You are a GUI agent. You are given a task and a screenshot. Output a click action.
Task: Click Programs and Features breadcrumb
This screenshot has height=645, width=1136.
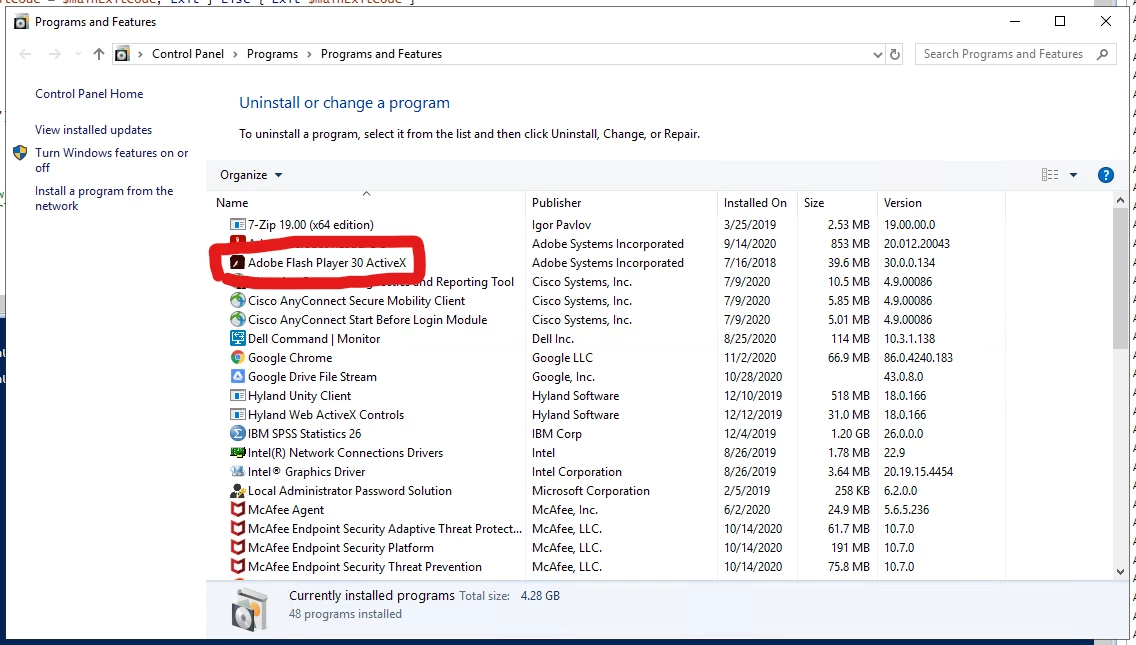381,54
